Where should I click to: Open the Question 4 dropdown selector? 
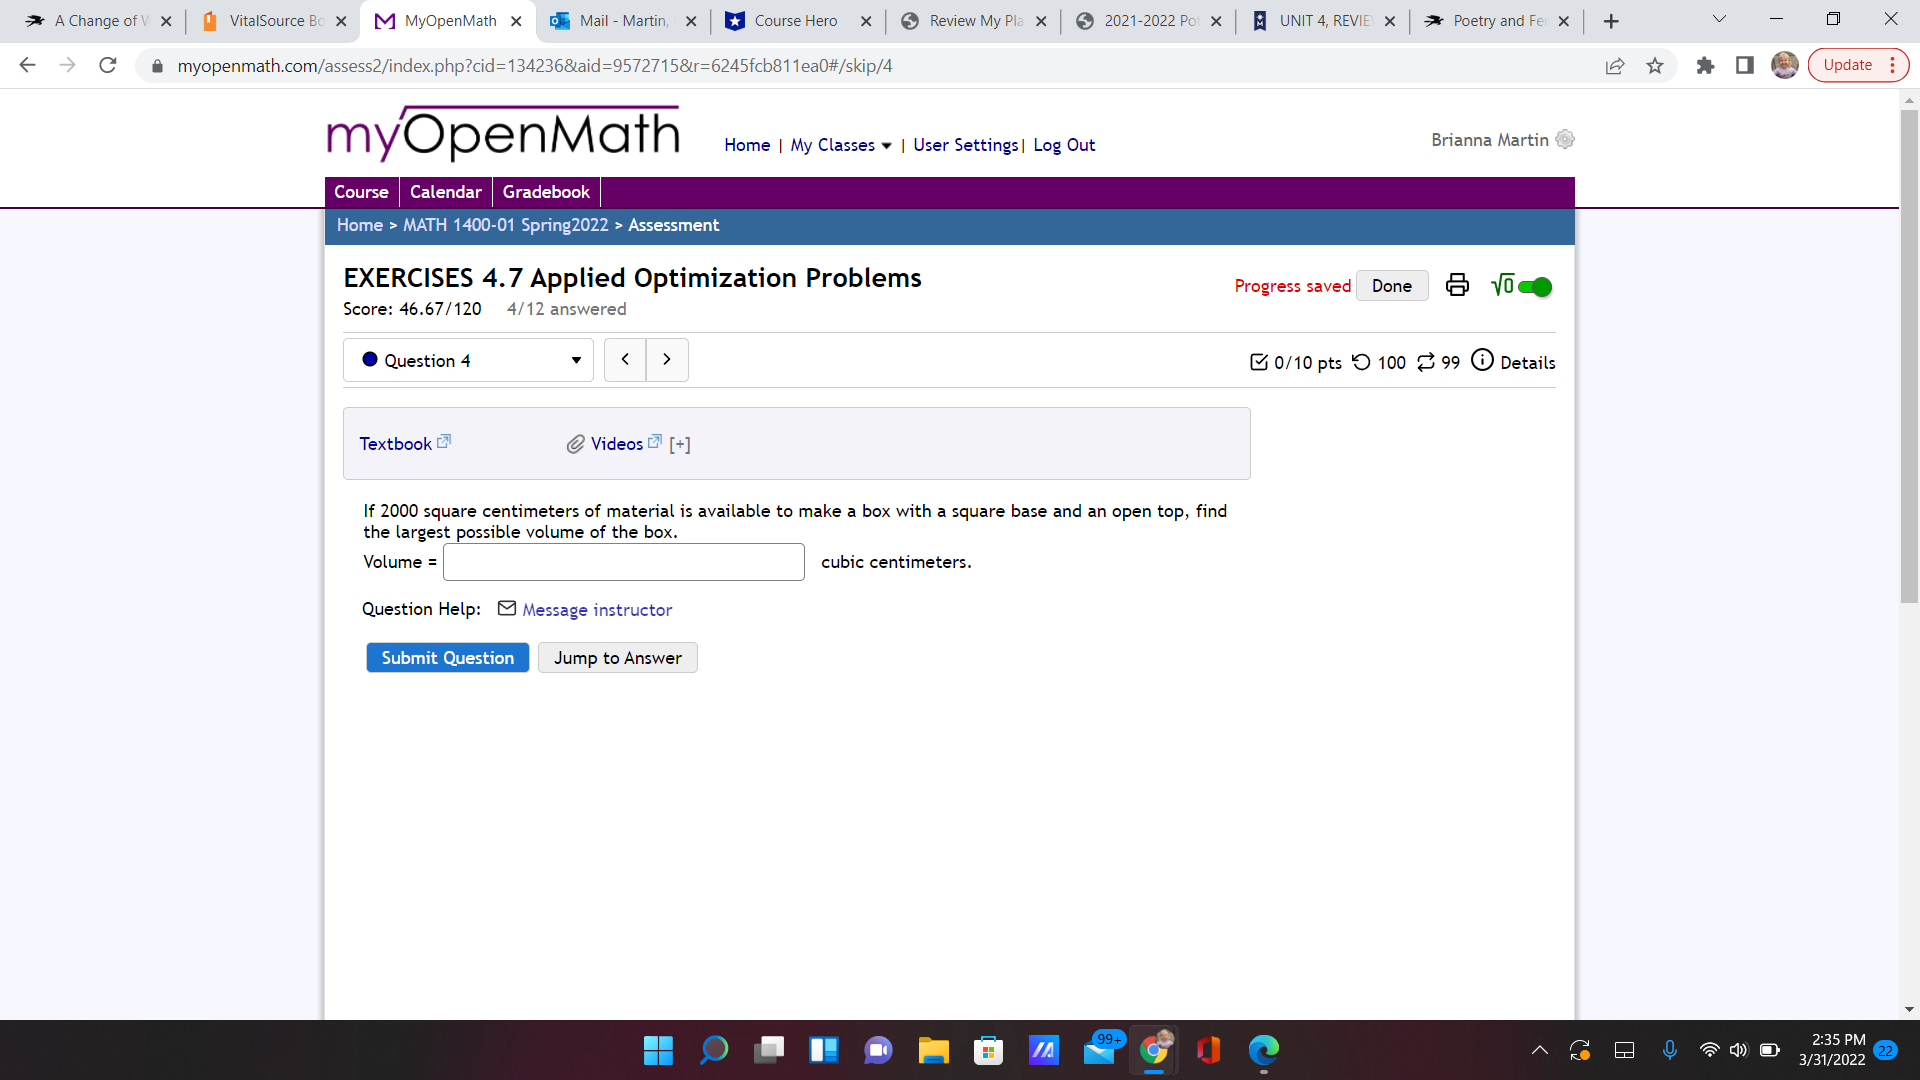click(x=468, y=360)
